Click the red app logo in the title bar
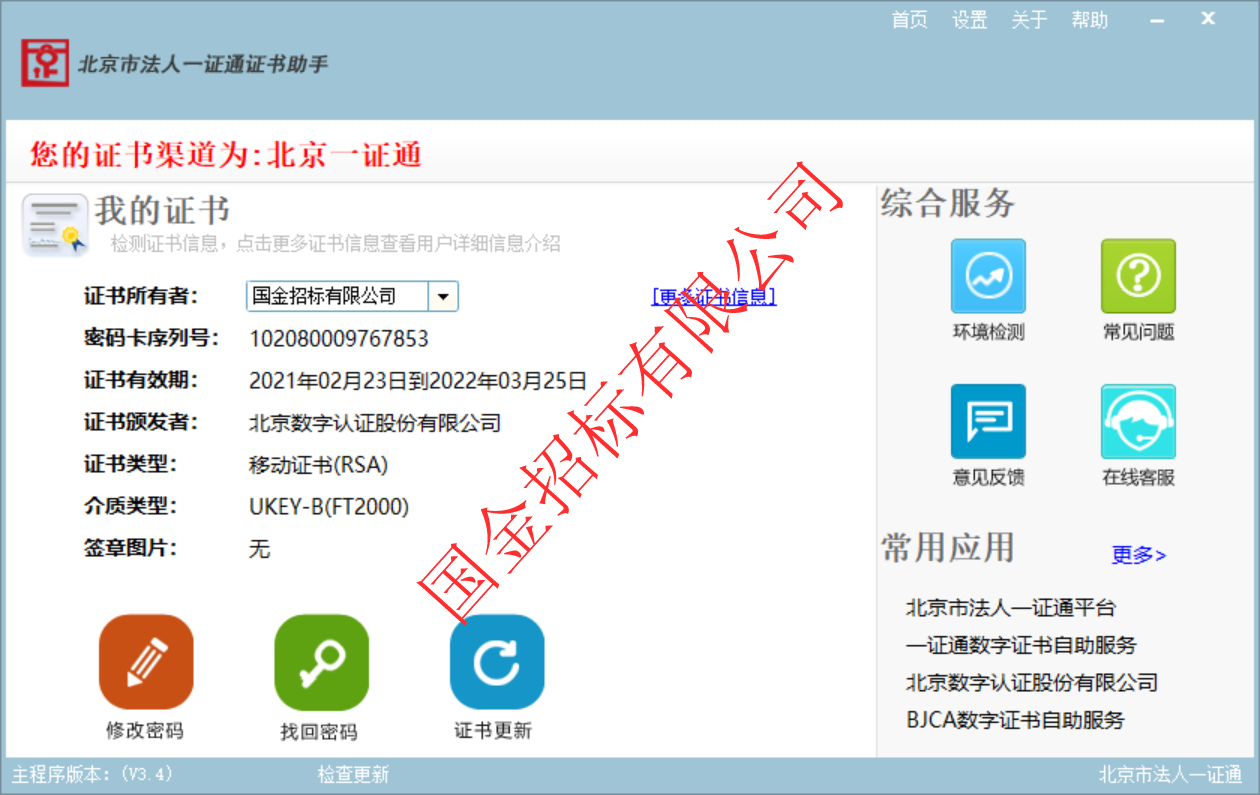1260x795 pixels. pyautogui.click(x=45, y=63)
